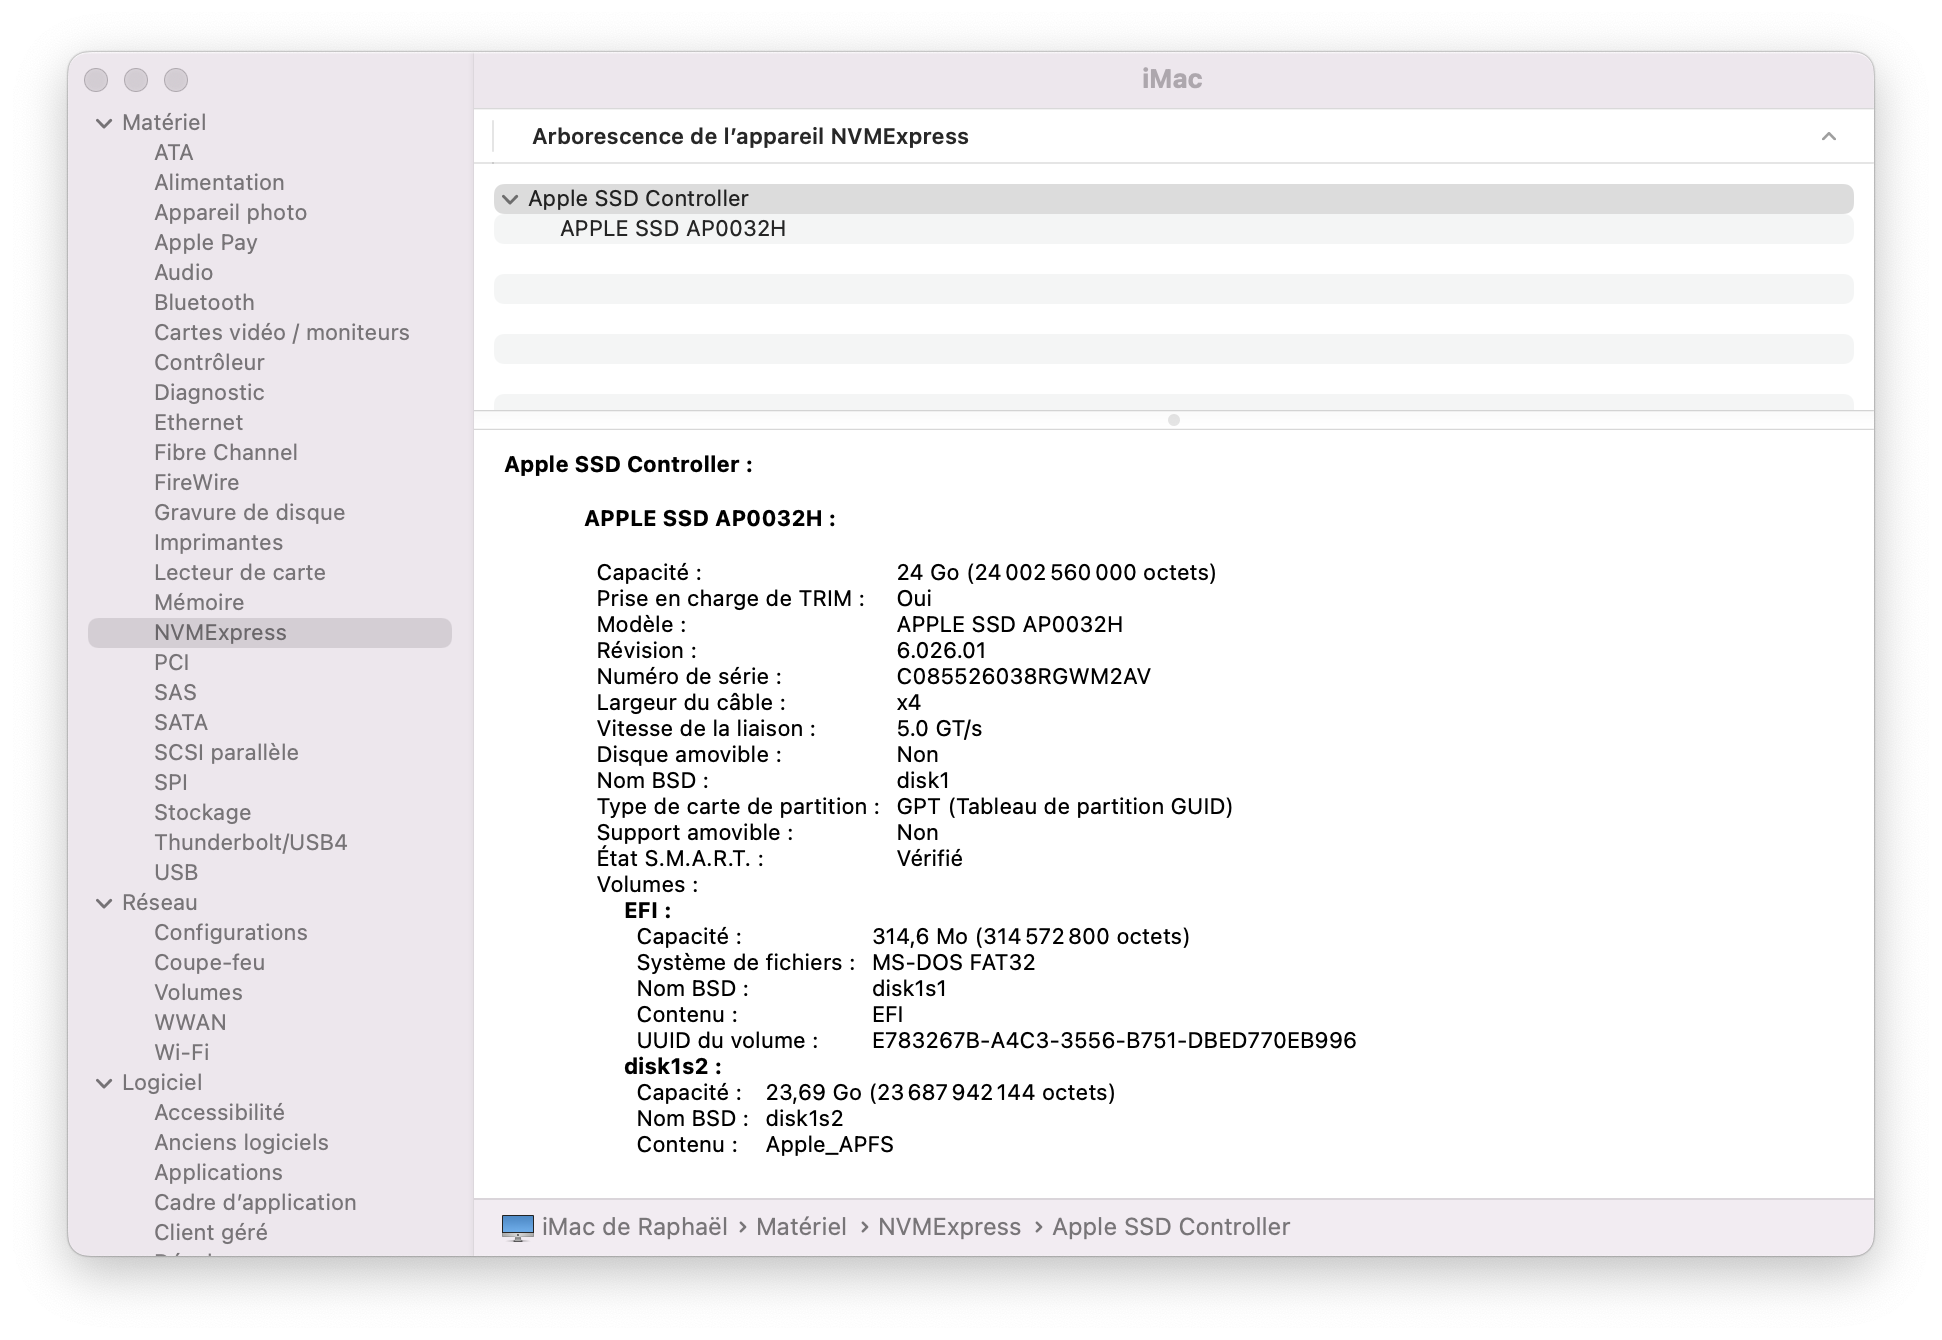Click the split pane divider handle dot
Image resolution: width=1942 pixels, height=1340 pixels.
tap(1173, 420)
